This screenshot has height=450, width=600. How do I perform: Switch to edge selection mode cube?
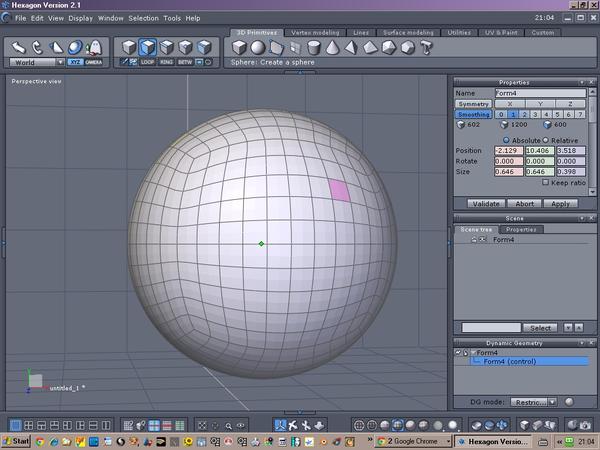point(166,48)
